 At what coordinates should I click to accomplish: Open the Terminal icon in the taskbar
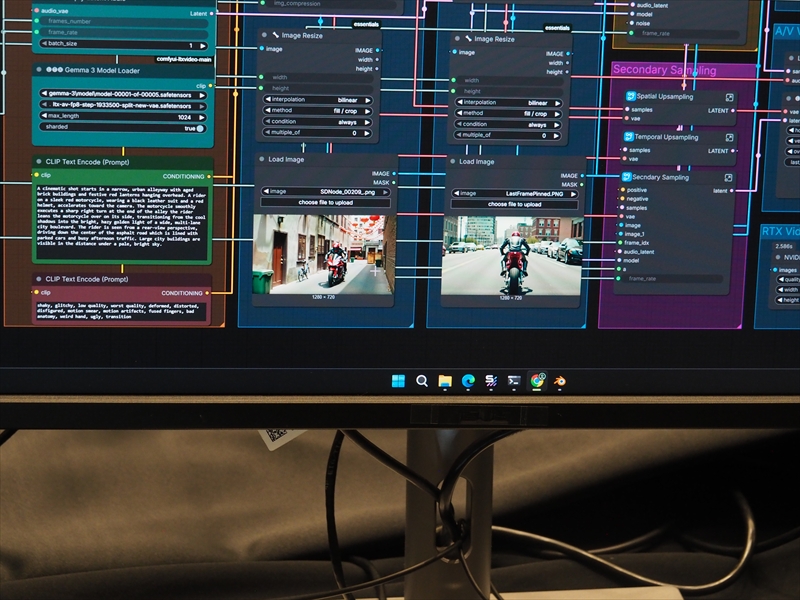513,381
